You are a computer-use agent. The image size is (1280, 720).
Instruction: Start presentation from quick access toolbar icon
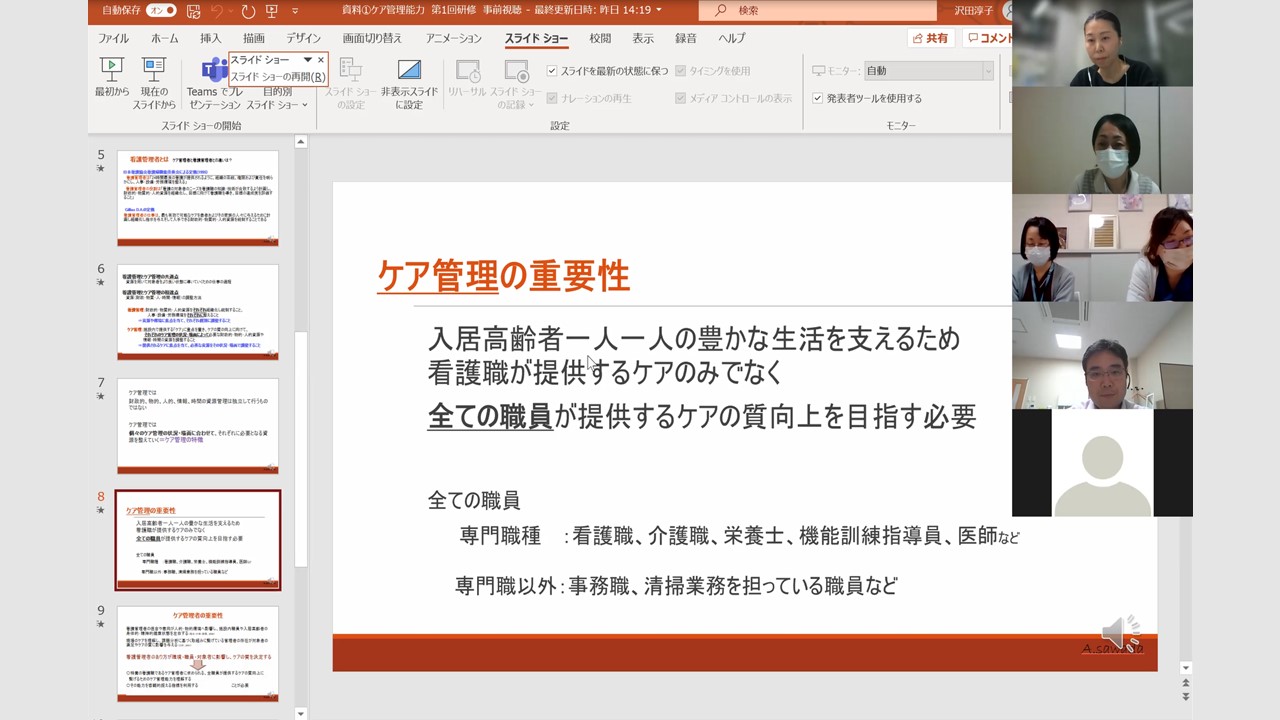tap(272, 11)
